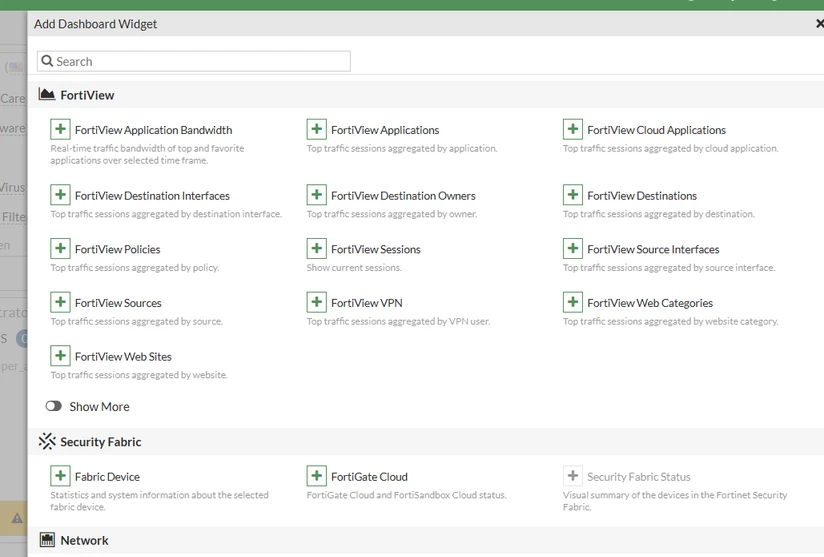Click the magnifier icon in search box
The height and width of the screenshot is (557, 824).
(x=47, y=61)
